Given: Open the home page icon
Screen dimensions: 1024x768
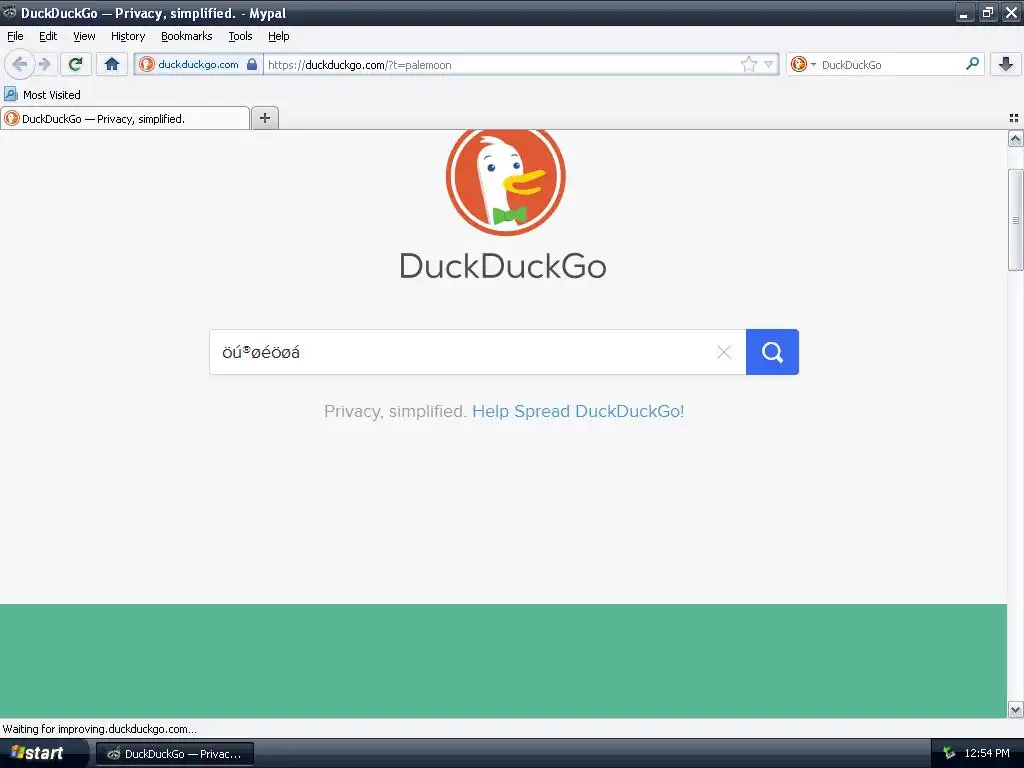Looking at the screenshot, I should click(x=112, y=64).
